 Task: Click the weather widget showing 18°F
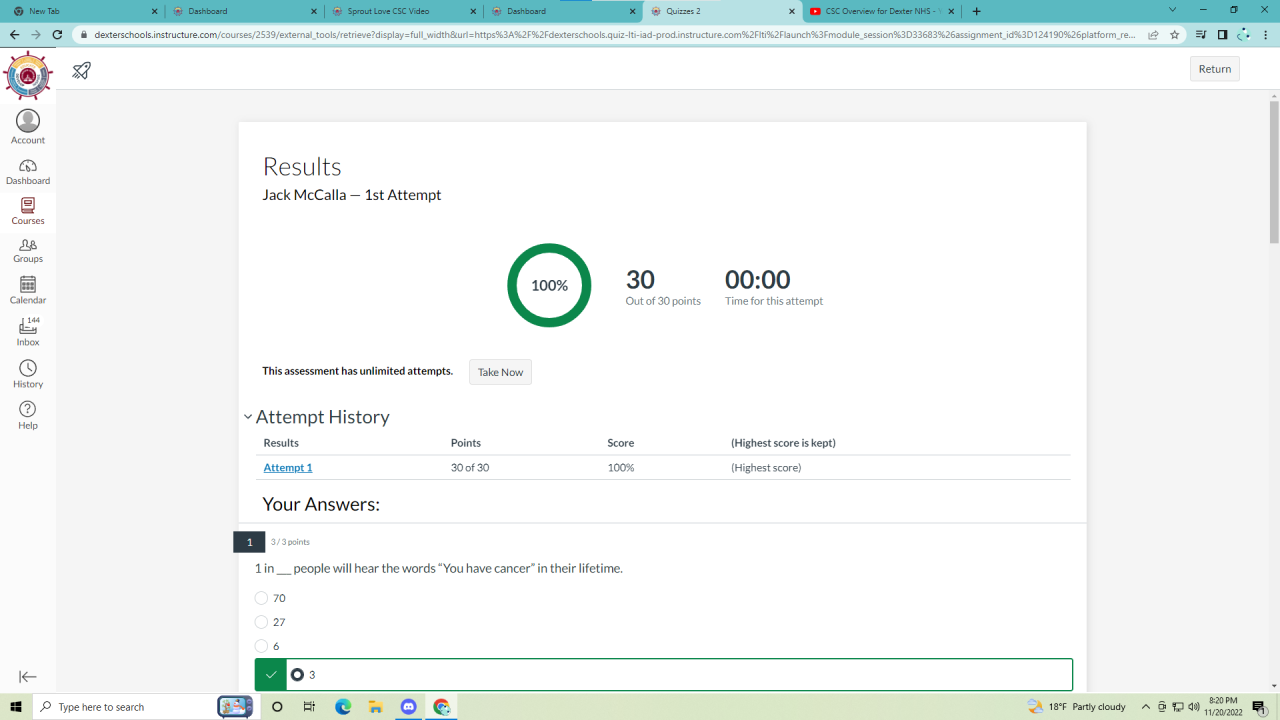[1077, 707]
